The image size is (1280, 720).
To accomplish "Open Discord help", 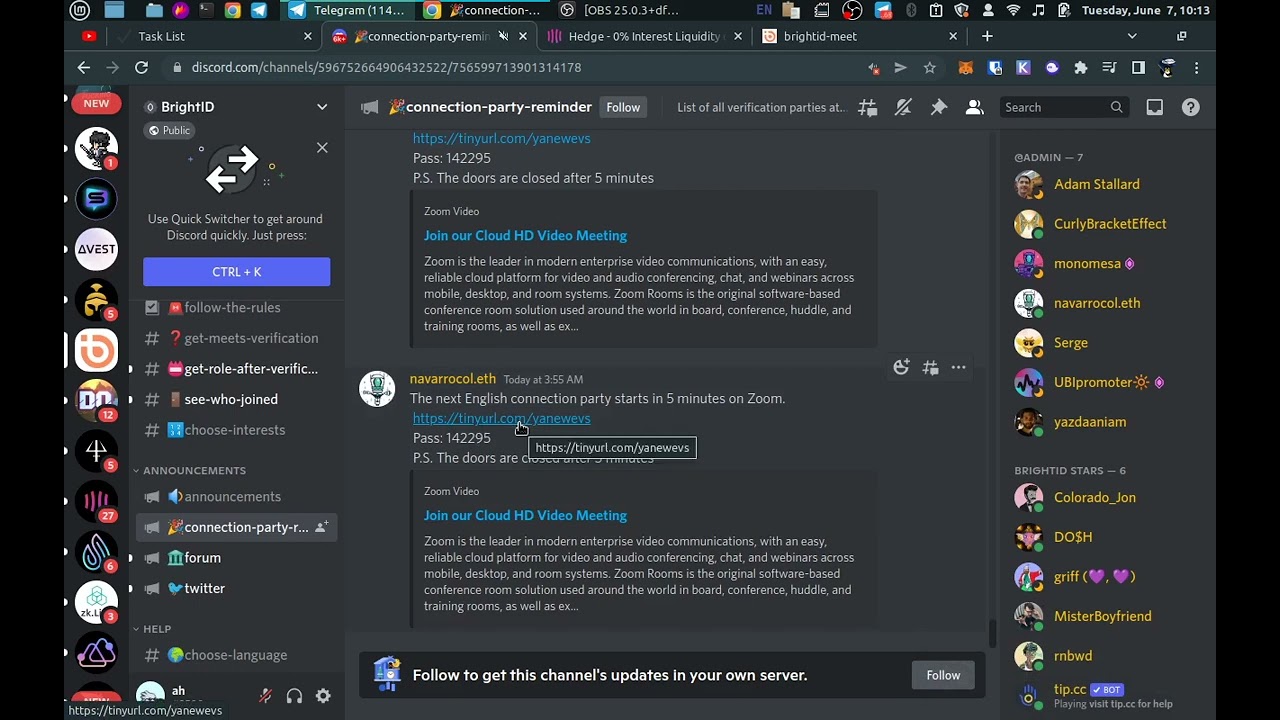I will pos(1191,107).
